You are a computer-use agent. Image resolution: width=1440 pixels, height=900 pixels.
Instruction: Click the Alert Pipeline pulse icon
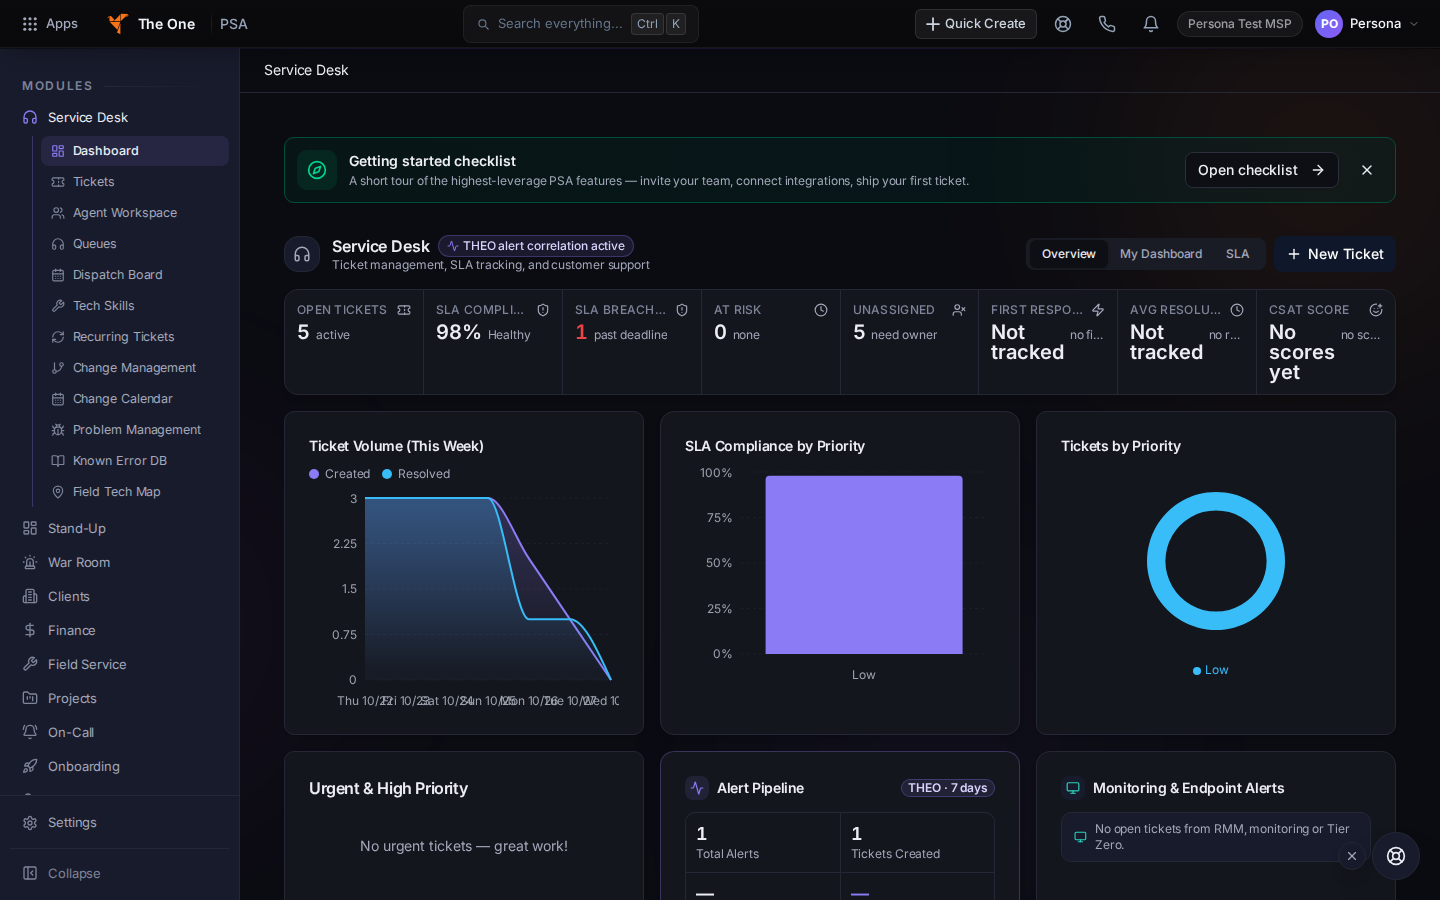point(697,788)
